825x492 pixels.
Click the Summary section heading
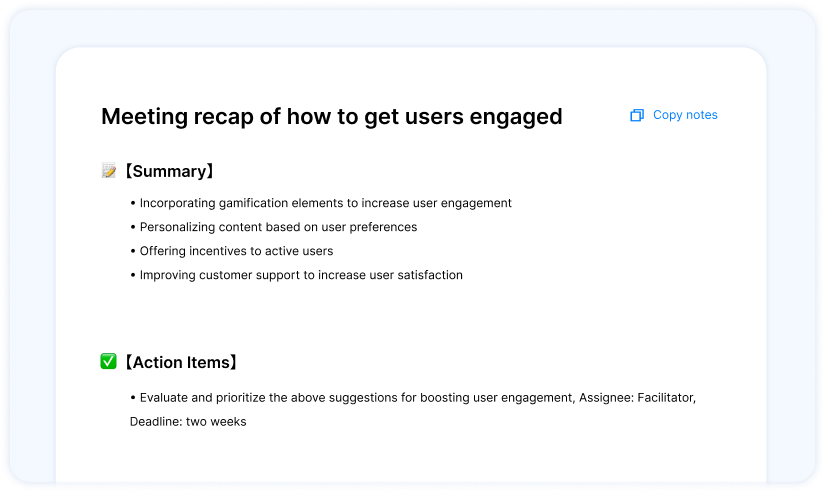coord(169,171)
